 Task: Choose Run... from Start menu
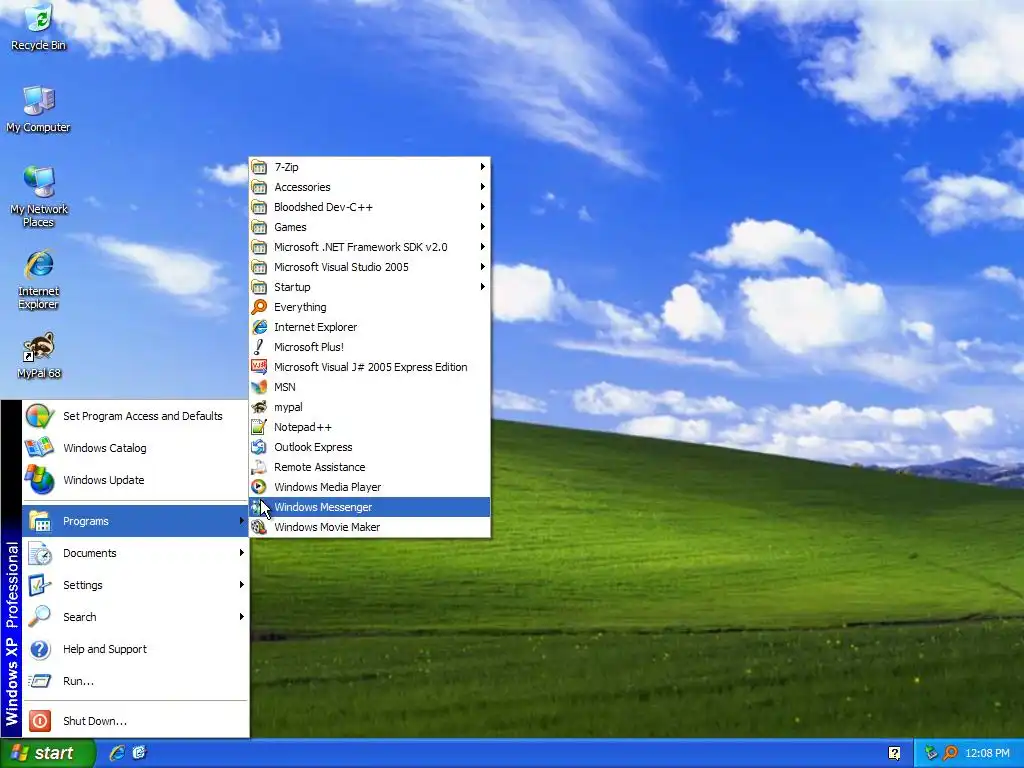pyautogui.click(x=135, y=681)
